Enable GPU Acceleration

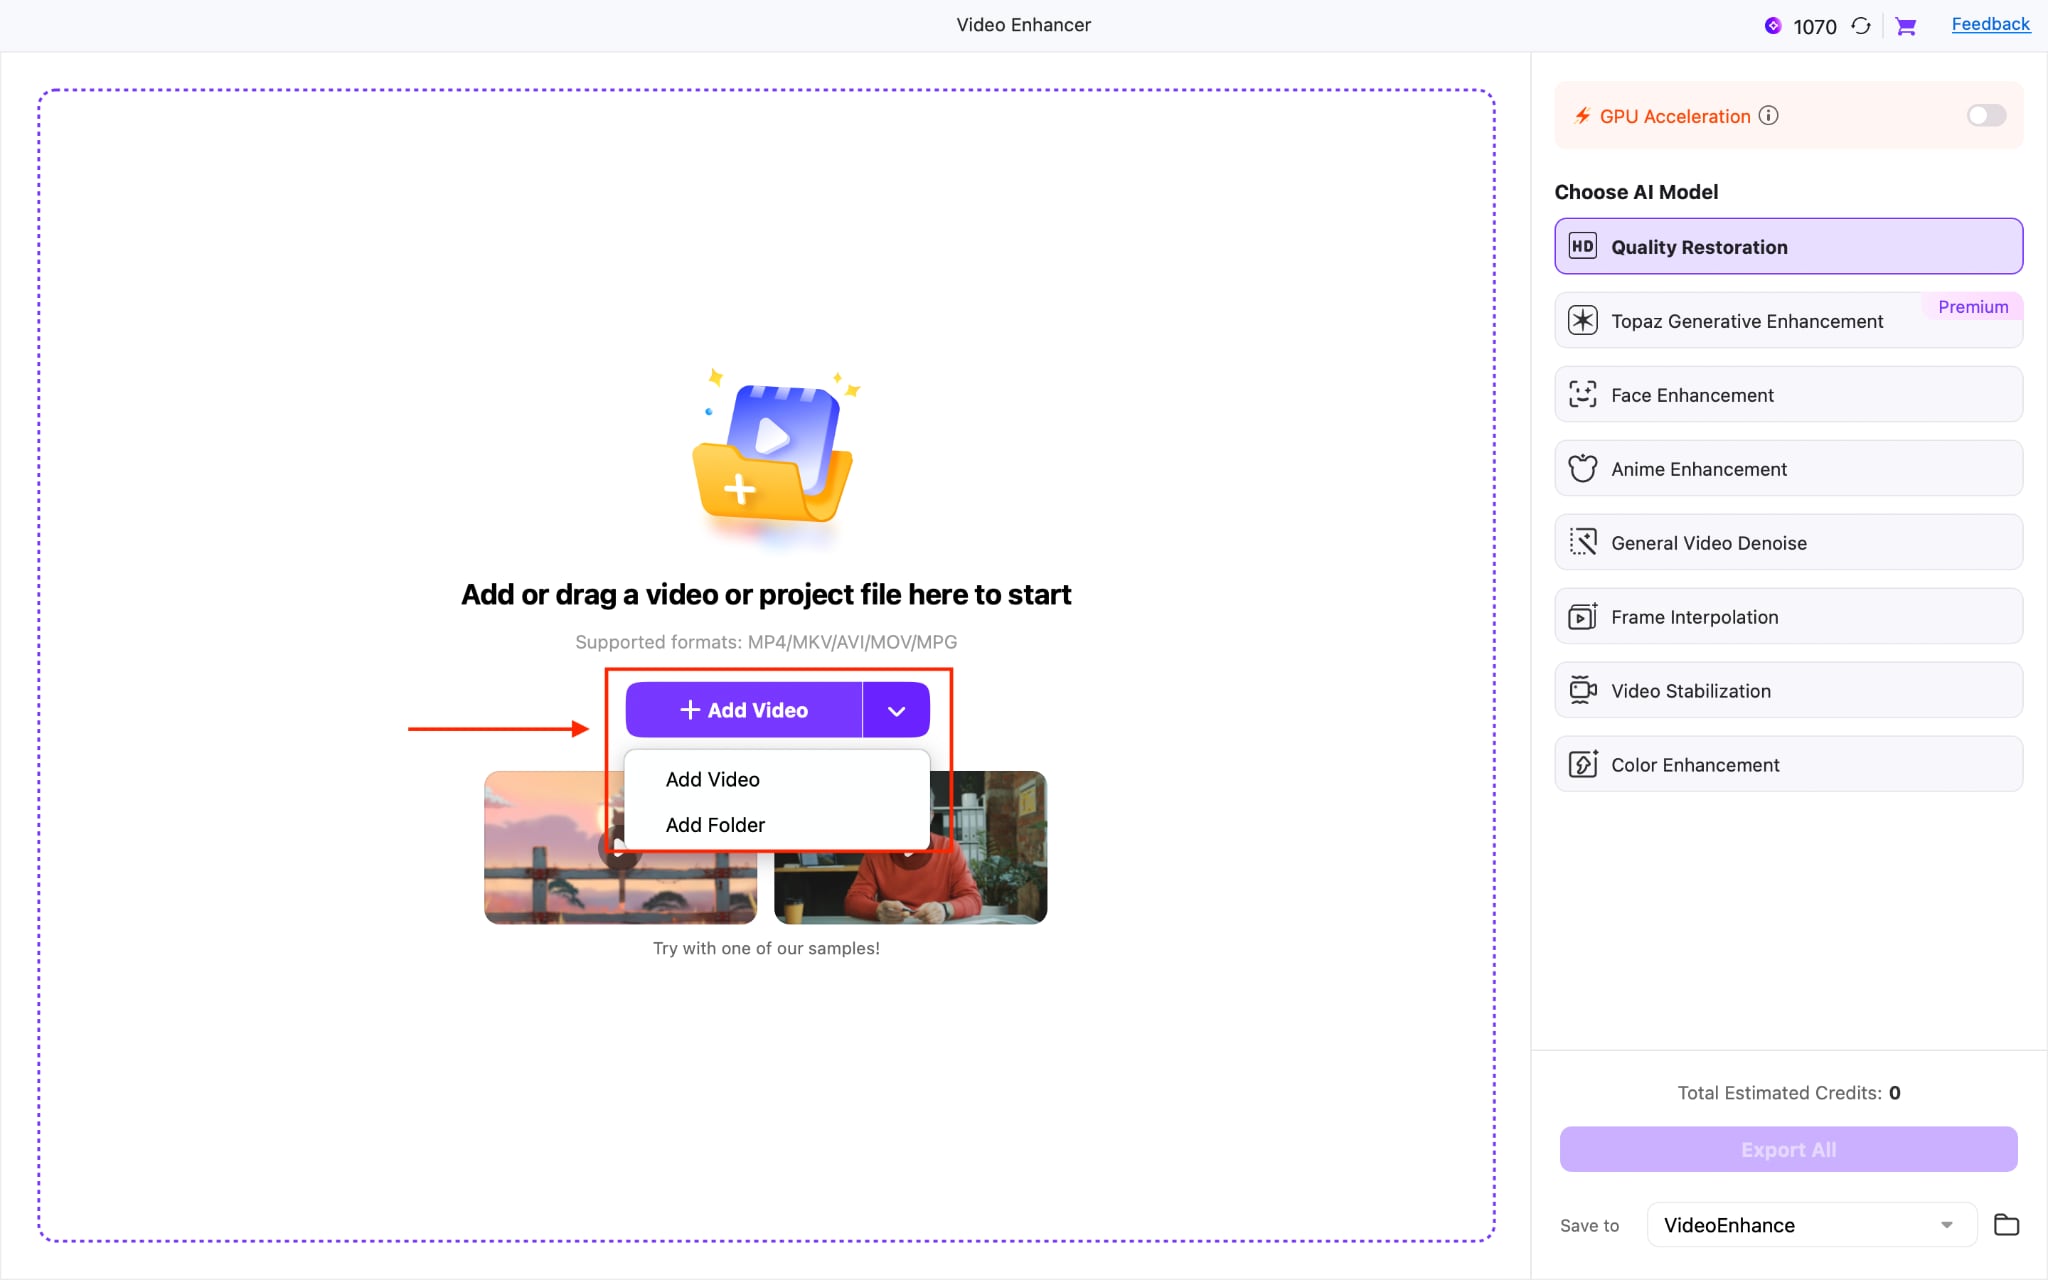coord(1985,115)
